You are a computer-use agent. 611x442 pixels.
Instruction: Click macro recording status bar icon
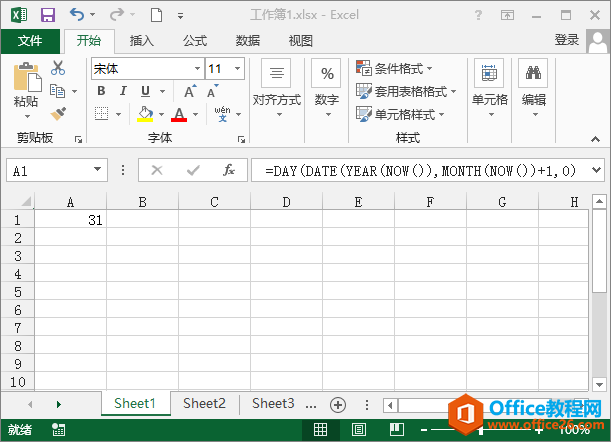pos(58,430)
